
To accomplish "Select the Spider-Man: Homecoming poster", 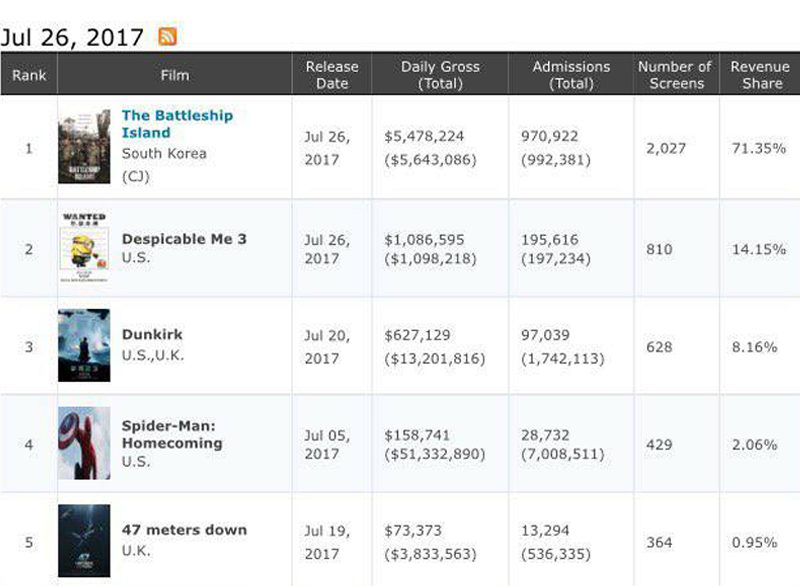I will click(x=84, y=443).
